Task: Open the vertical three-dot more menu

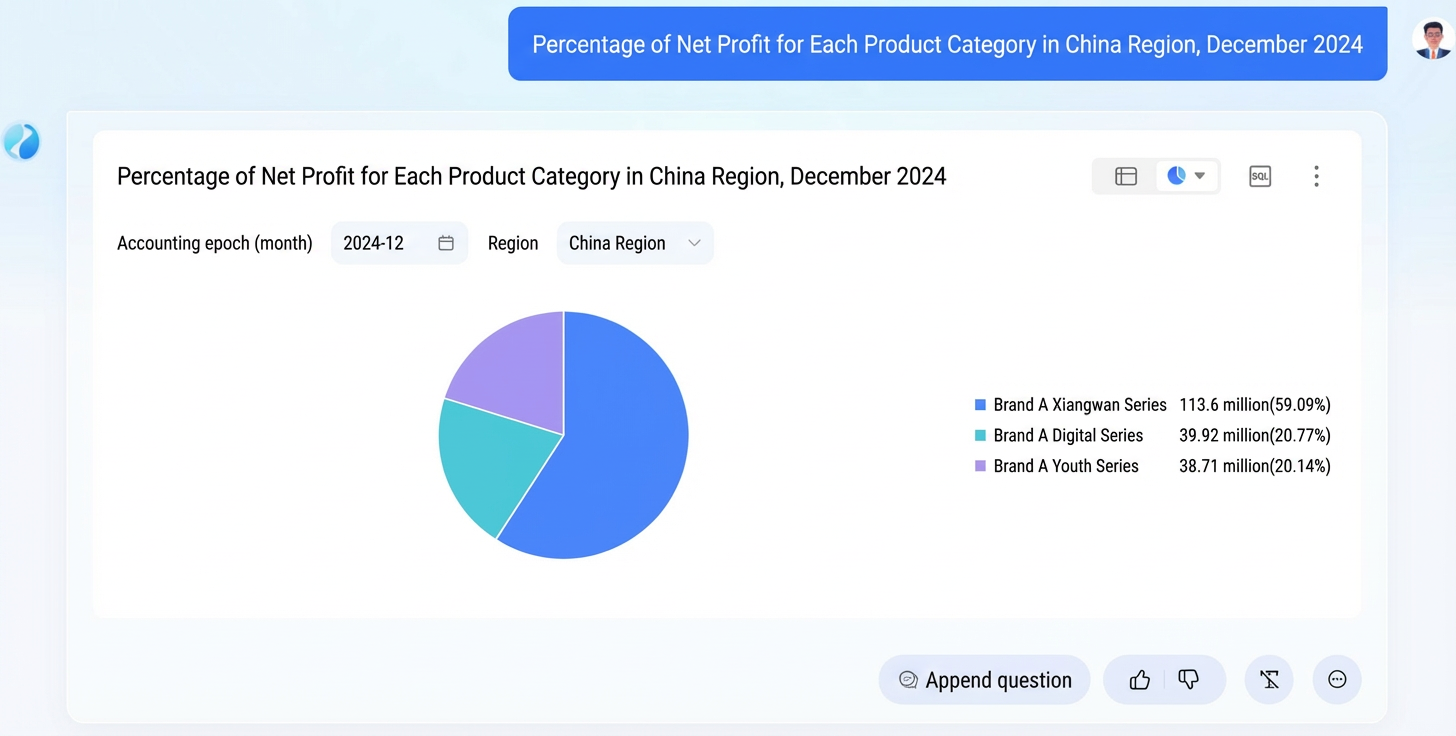Action: tap(1316, 177)
